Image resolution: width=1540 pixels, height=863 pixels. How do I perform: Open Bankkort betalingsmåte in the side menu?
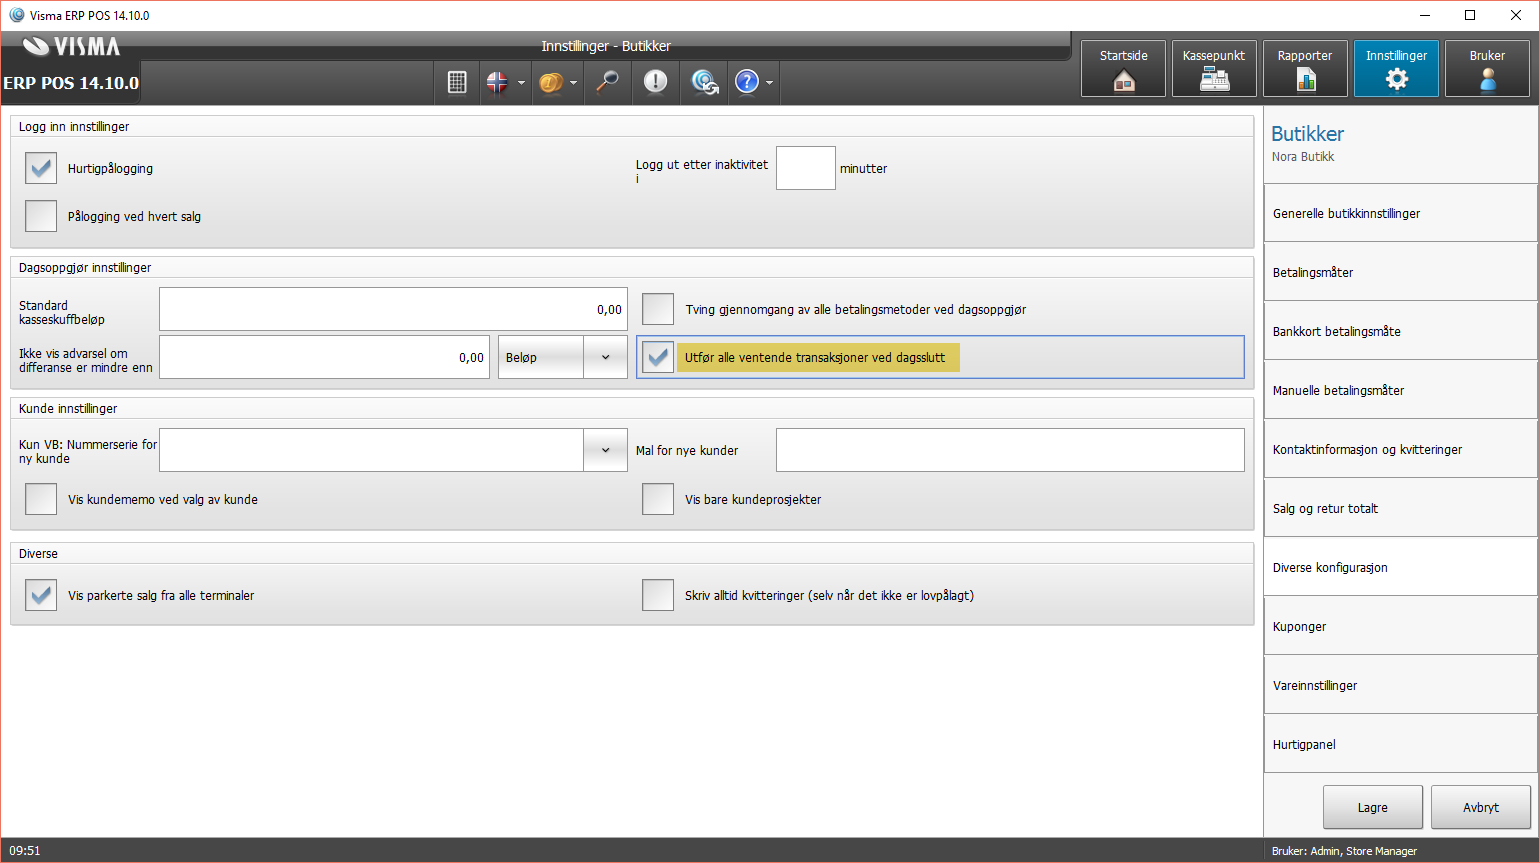[1400, 331]
